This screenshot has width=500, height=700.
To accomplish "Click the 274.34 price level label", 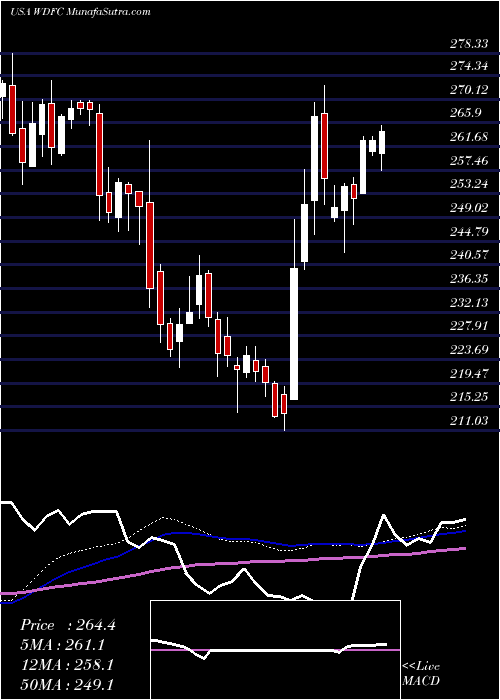I will pos(468,67).
